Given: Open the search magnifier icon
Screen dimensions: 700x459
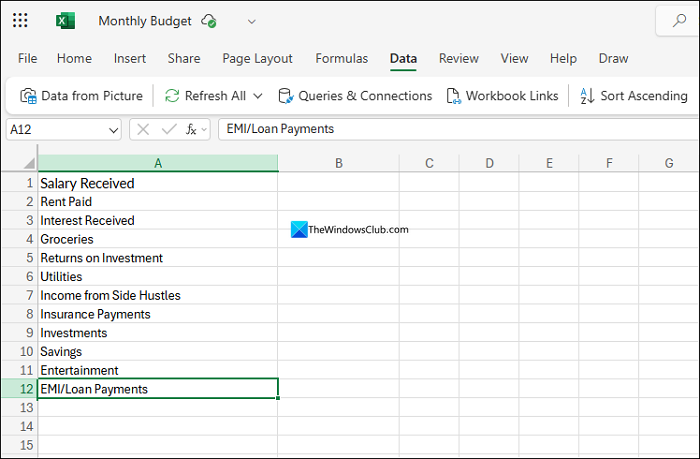Looking at the screenshot, I should pos(679,21).
